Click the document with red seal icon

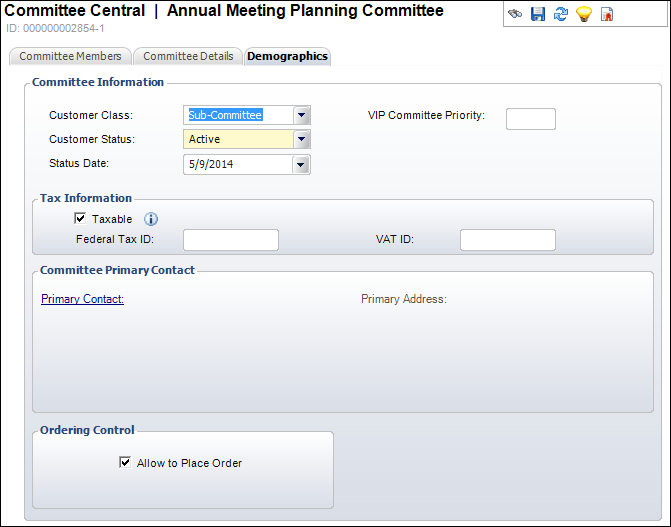click(607, 14)
